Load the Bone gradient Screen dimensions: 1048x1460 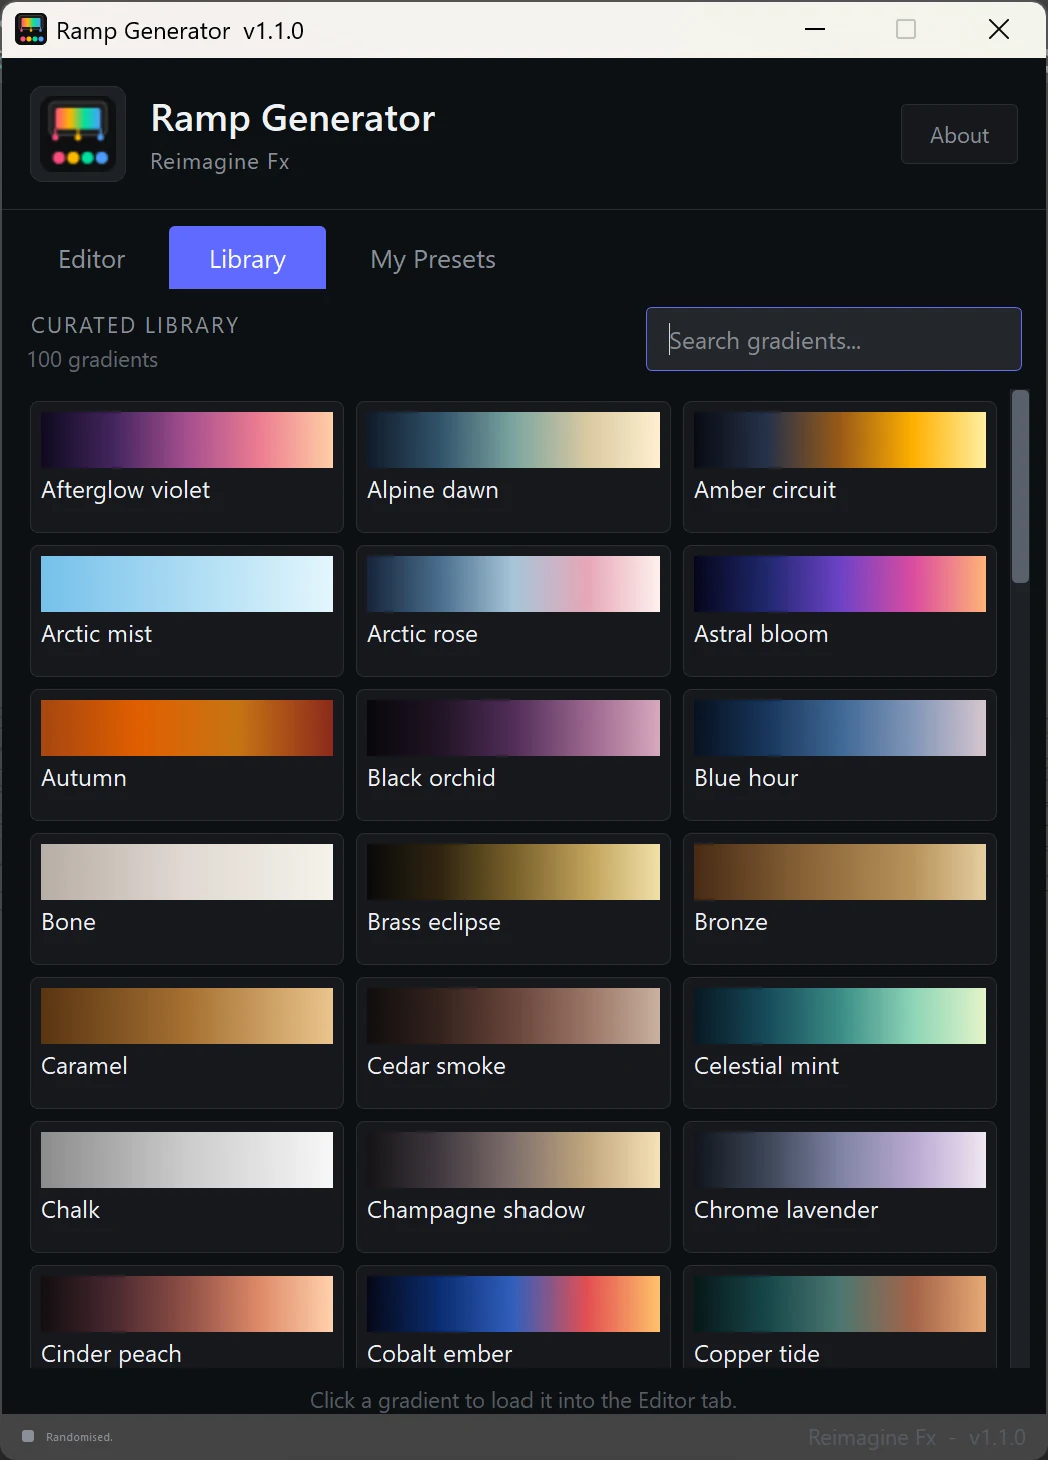pos(187,898)
